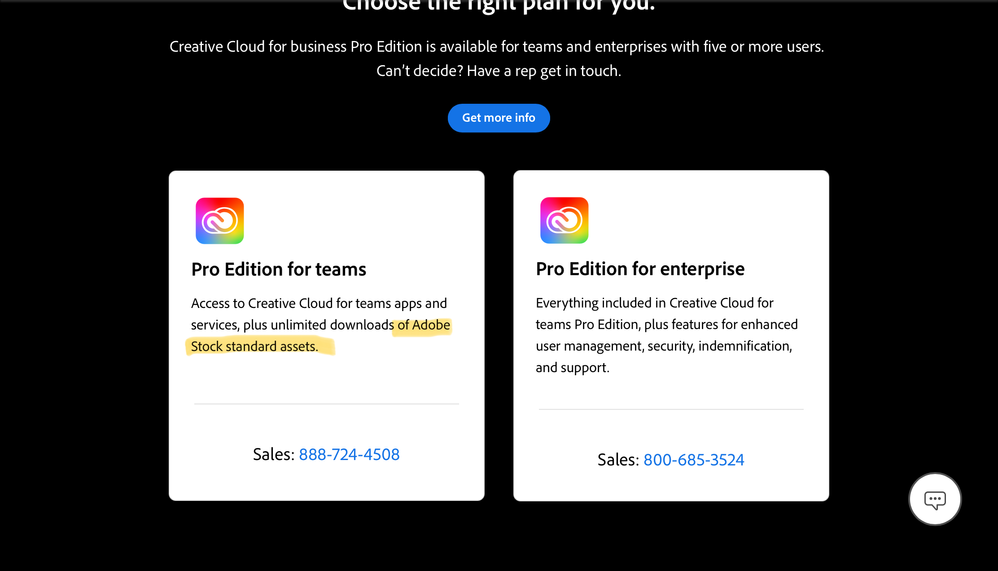Click the highlighted "Stock standard assets" text
This screenshot has width=998, height=571.
[254, 347]
